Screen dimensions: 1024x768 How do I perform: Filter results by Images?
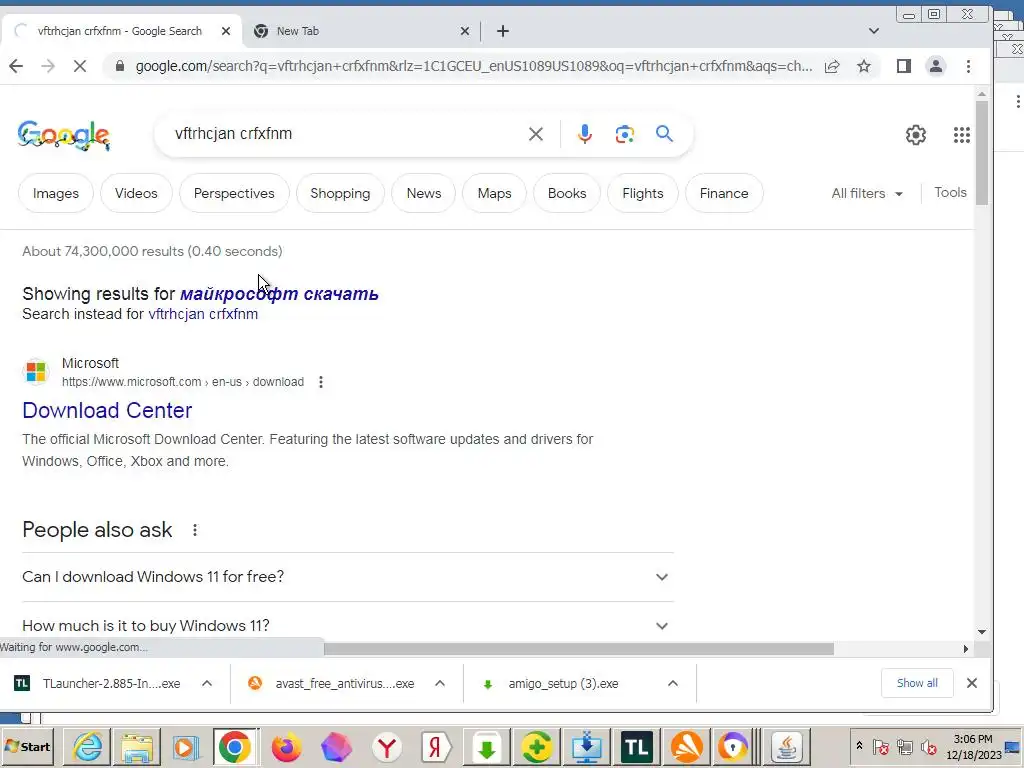[56, 193]
